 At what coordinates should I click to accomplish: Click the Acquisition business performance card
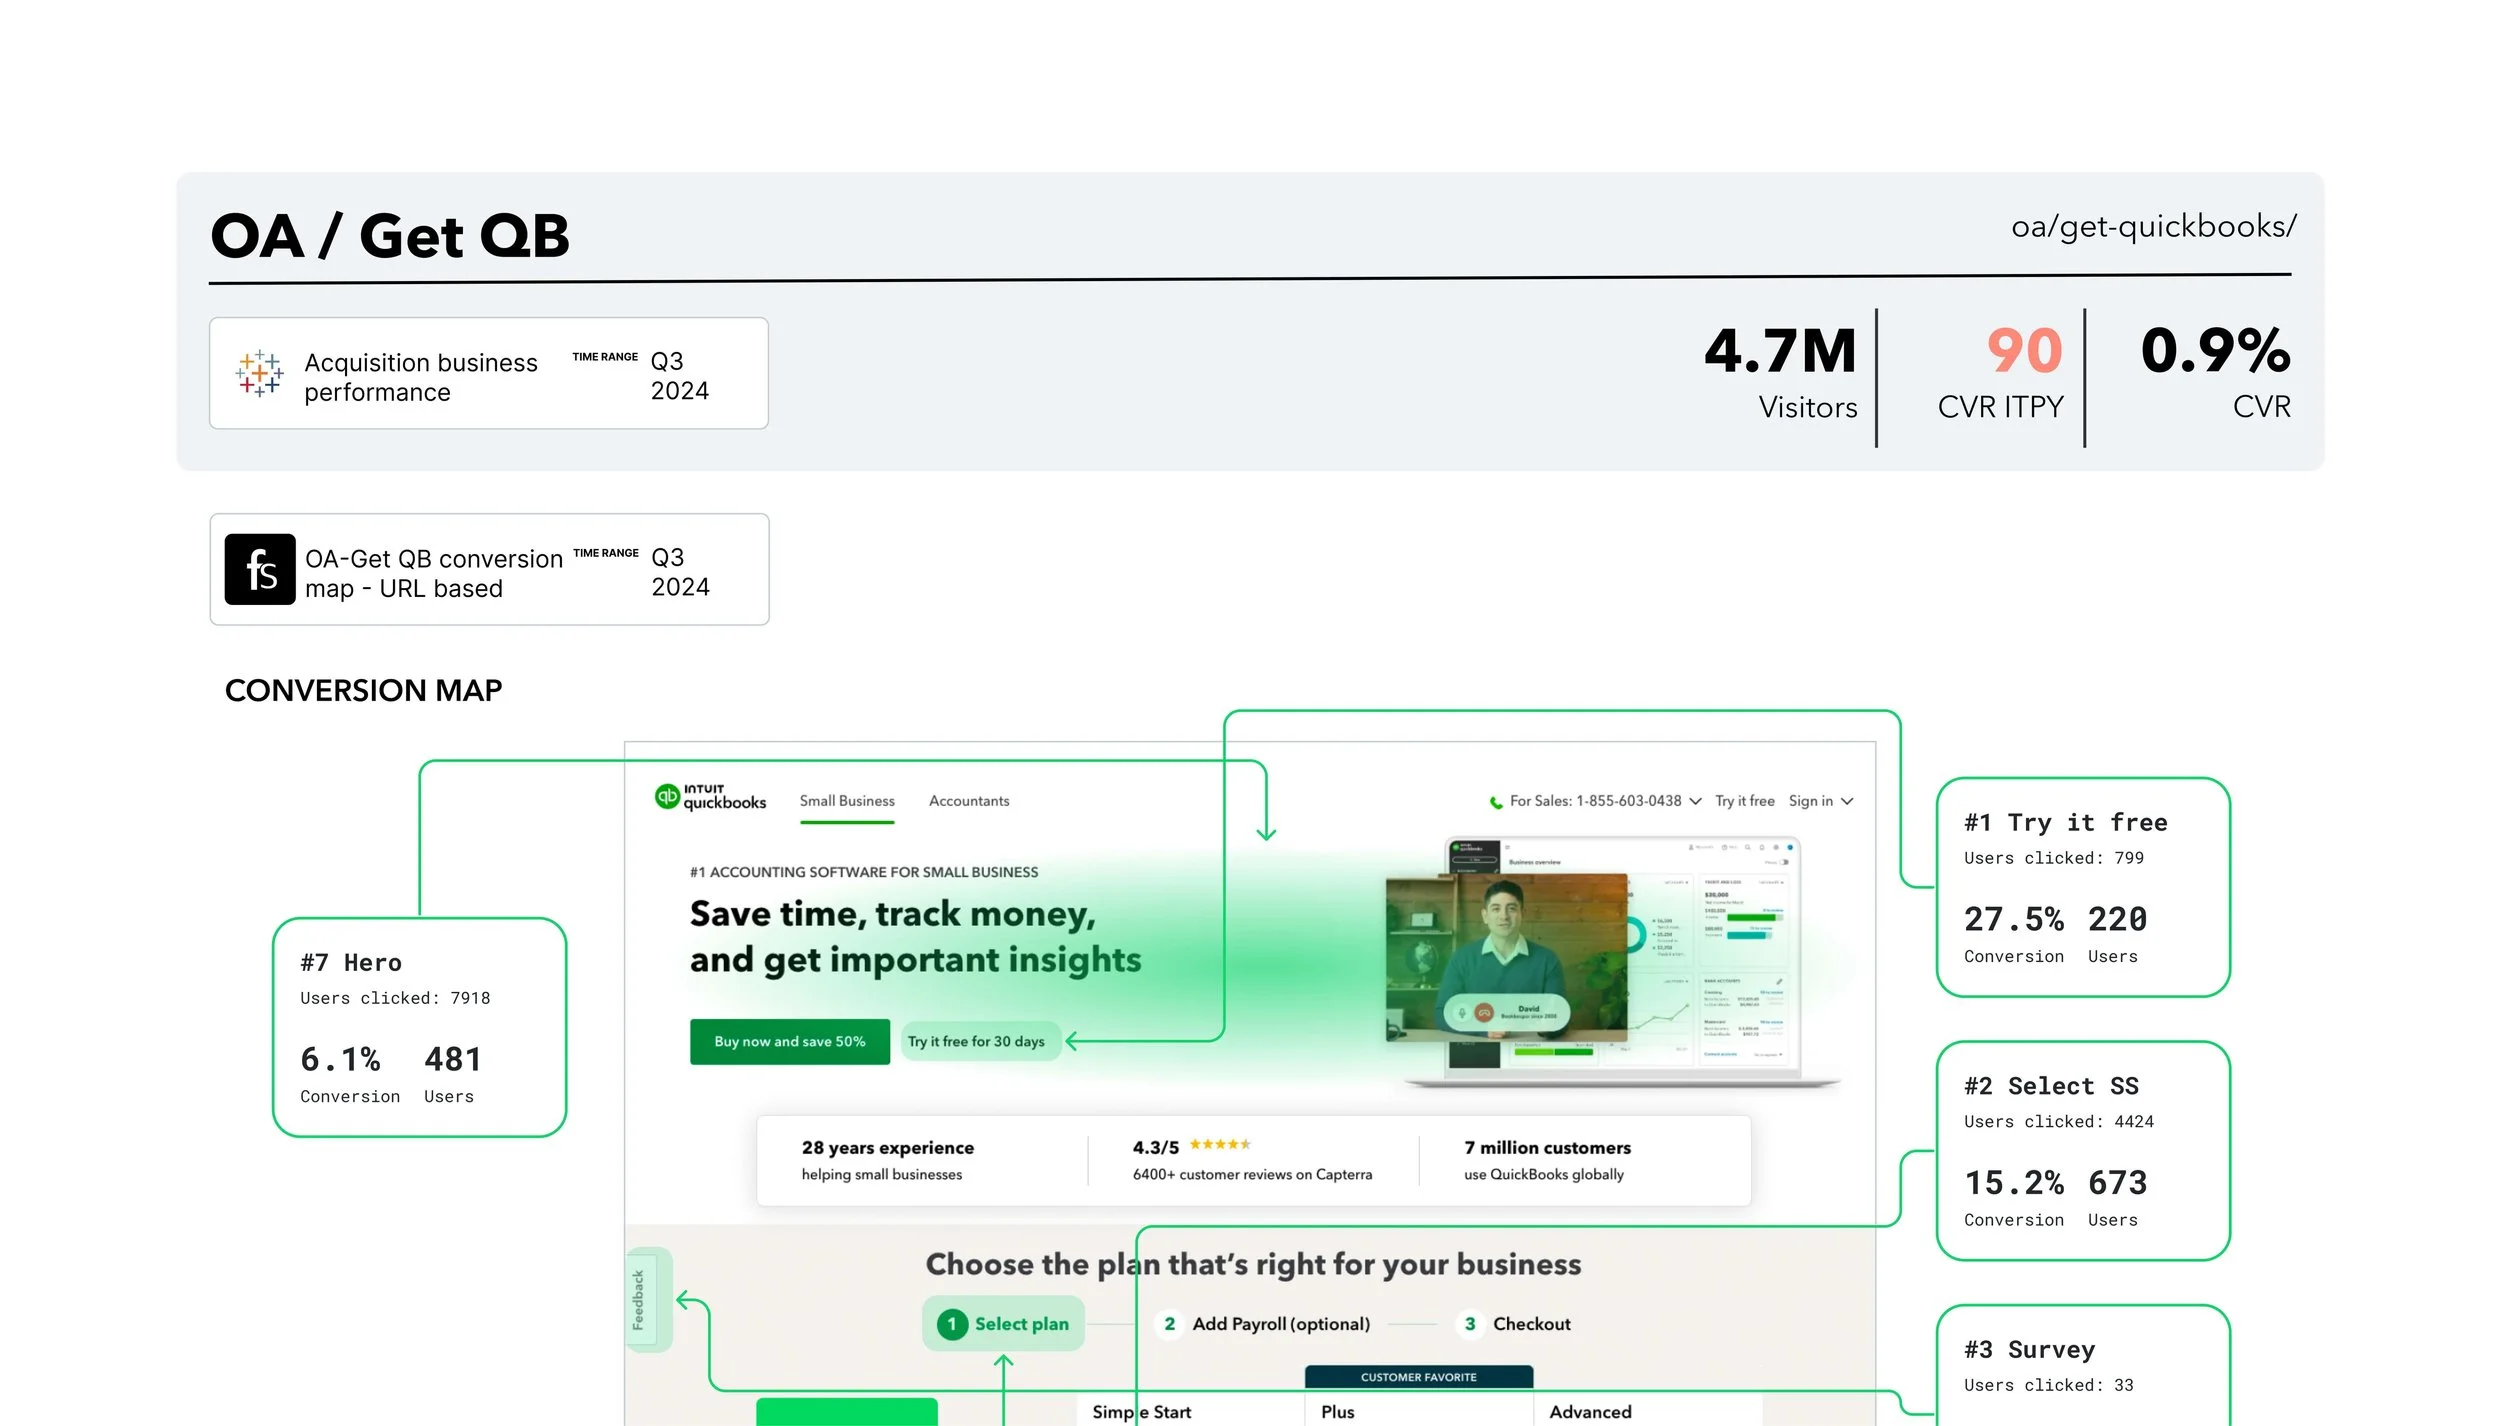coord(489,374)
